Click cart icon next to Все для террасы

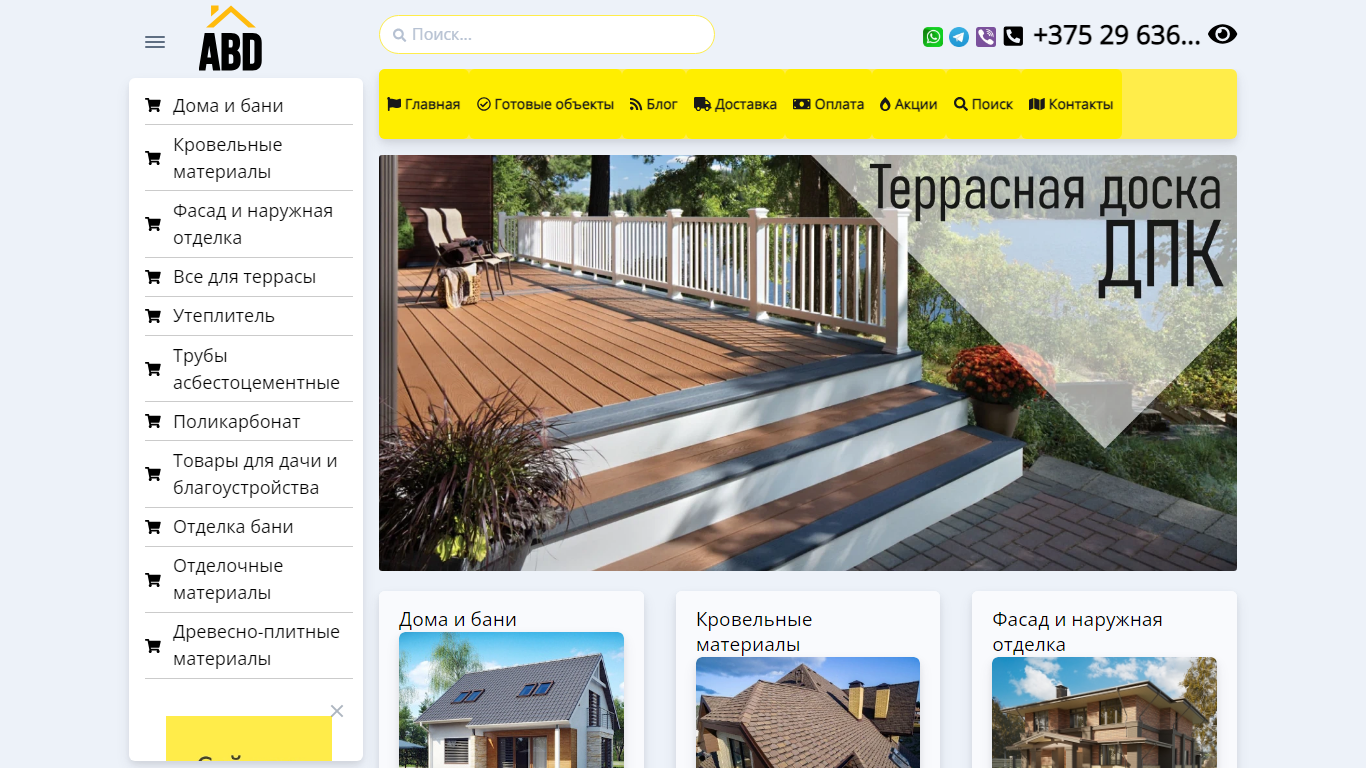[153, 277]
